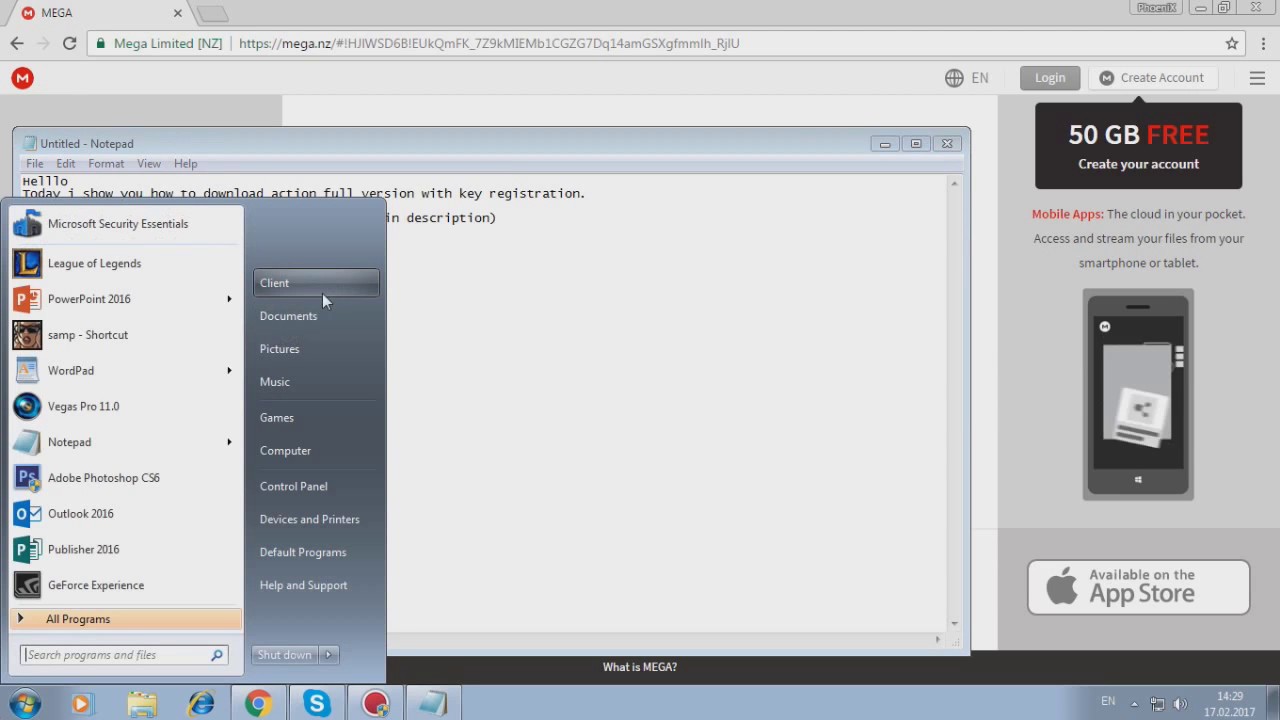
Task: Bookmark this page with star icon
Action: pos(1232,43)
